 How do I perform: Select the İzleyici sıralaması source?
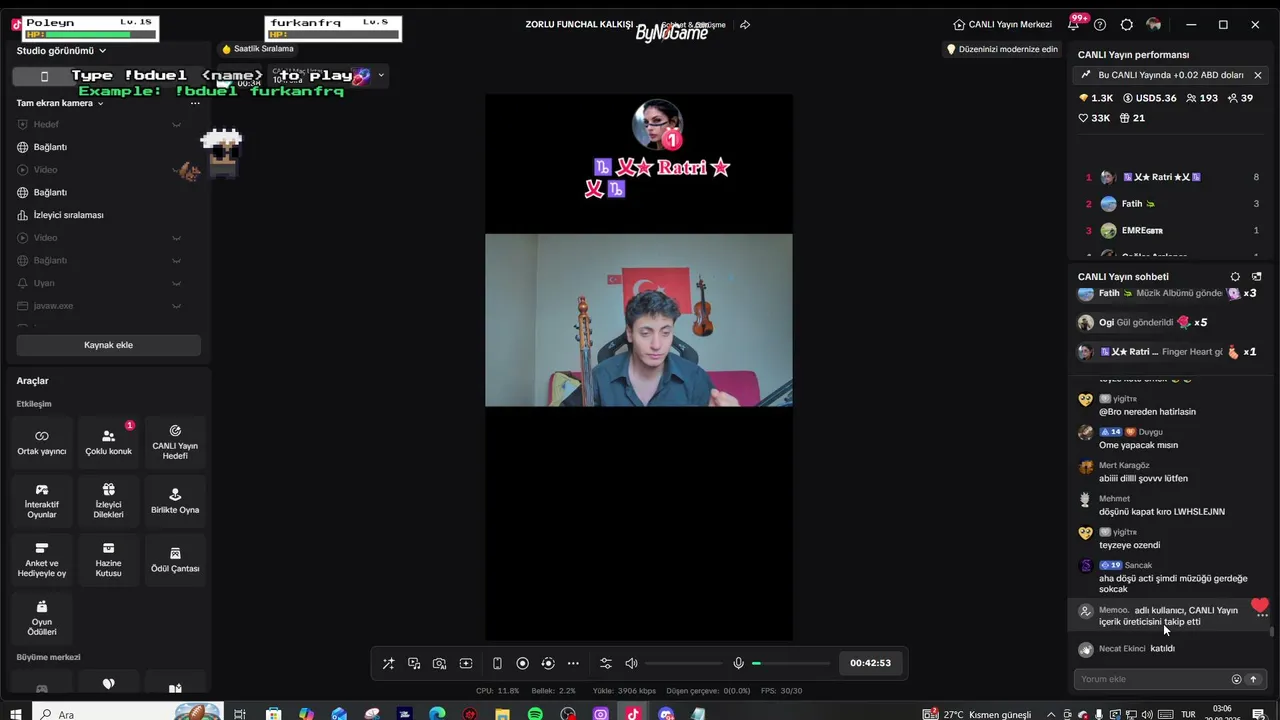(68, 215)
